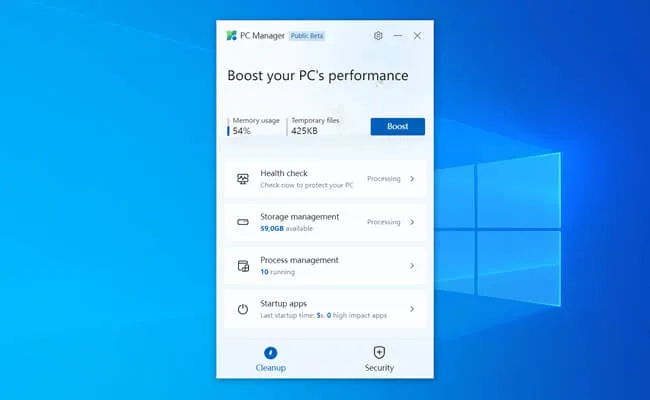This screenshot has height=400, width=650.
Task: Expand Startup apps with its chevron
Action: pyautogui.click(x=412, y=309)
